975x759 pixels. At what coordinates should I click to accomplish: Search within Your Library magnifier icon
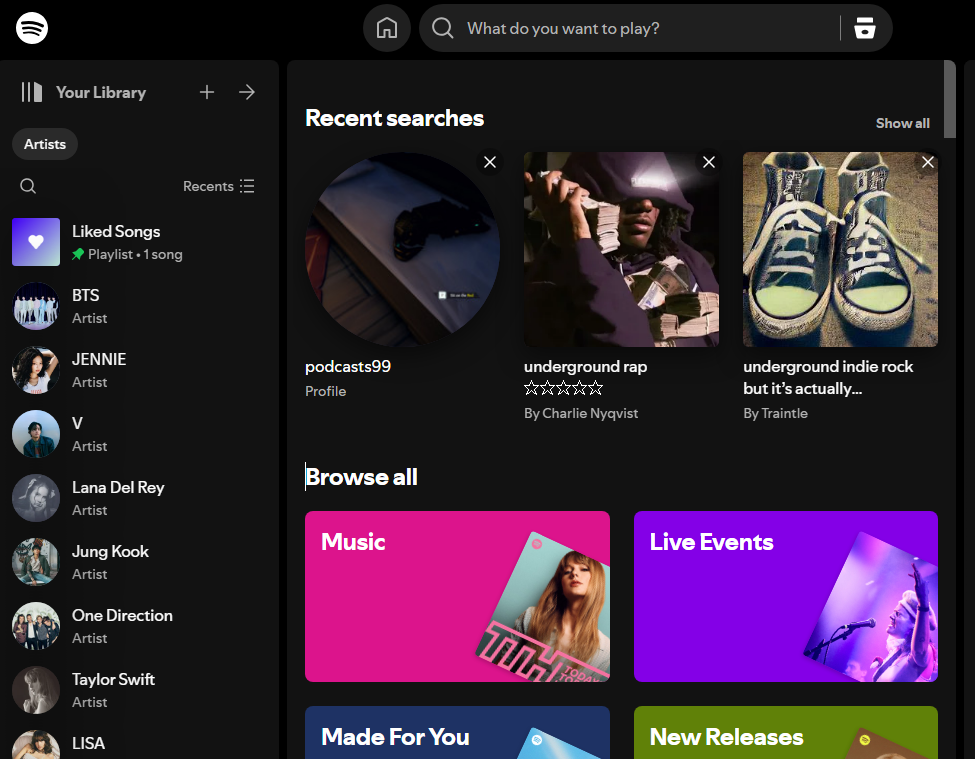pos(28,186)
